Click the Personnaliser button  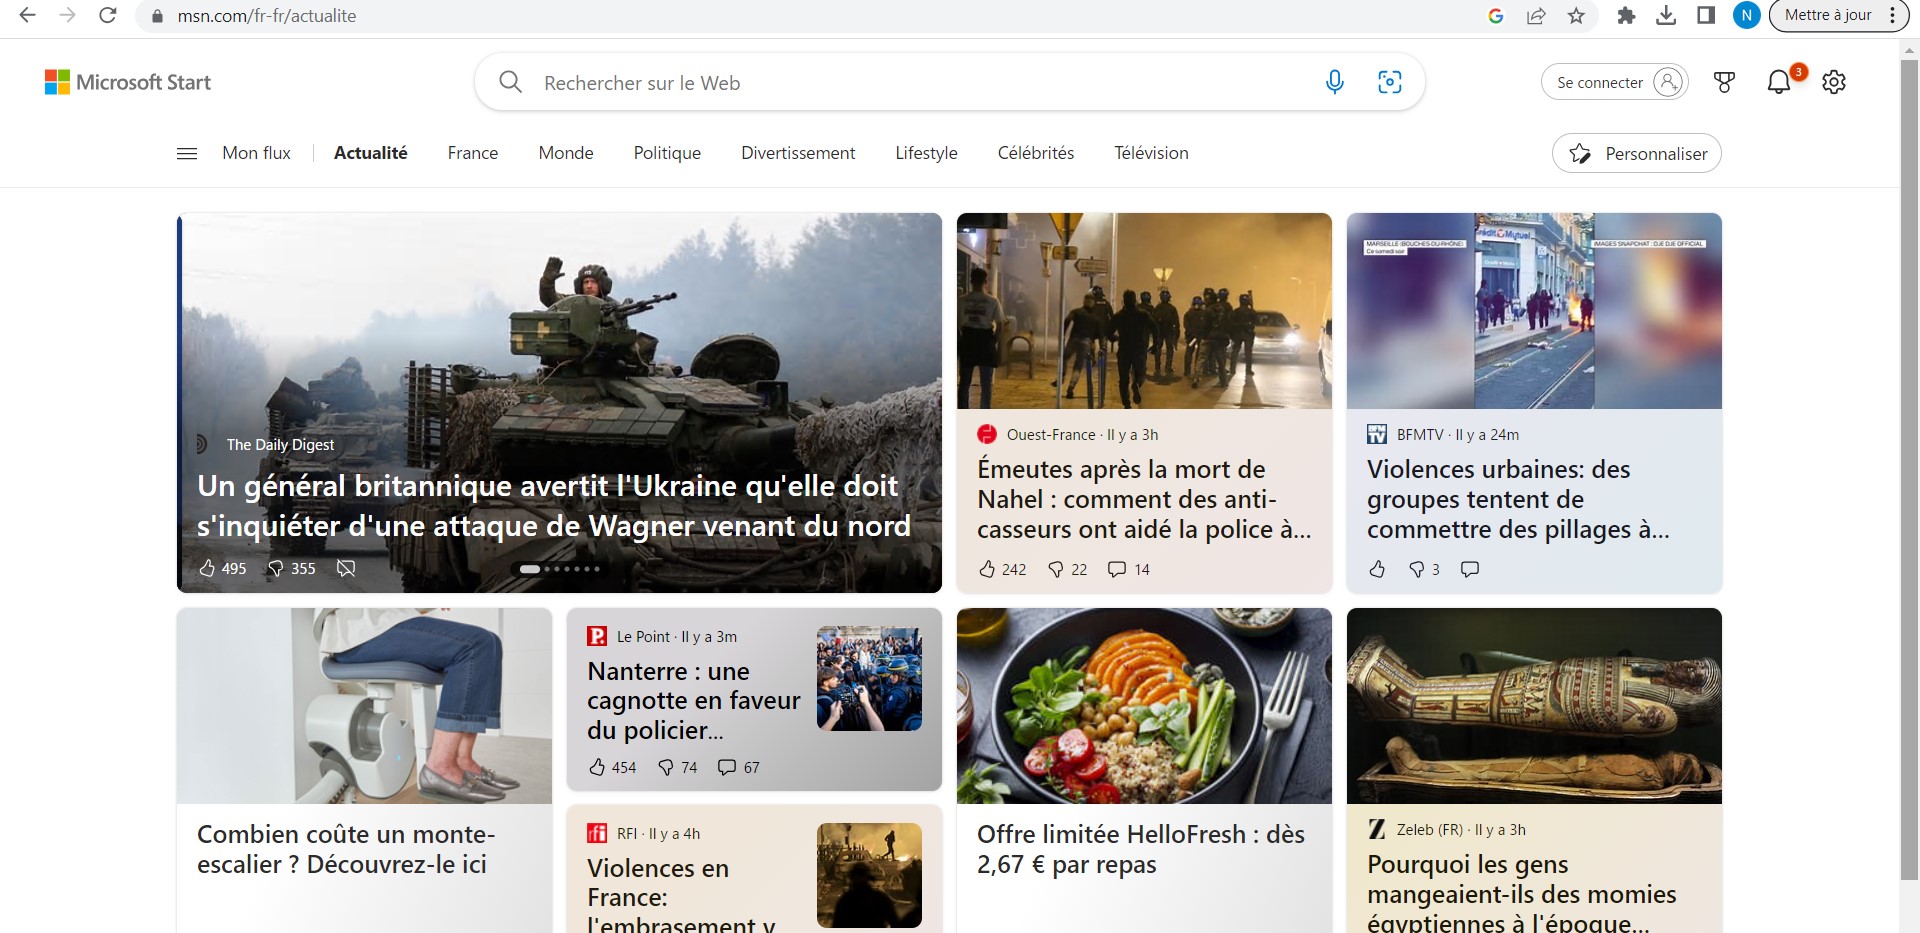pyautogui.click(x=1636, y=153)
